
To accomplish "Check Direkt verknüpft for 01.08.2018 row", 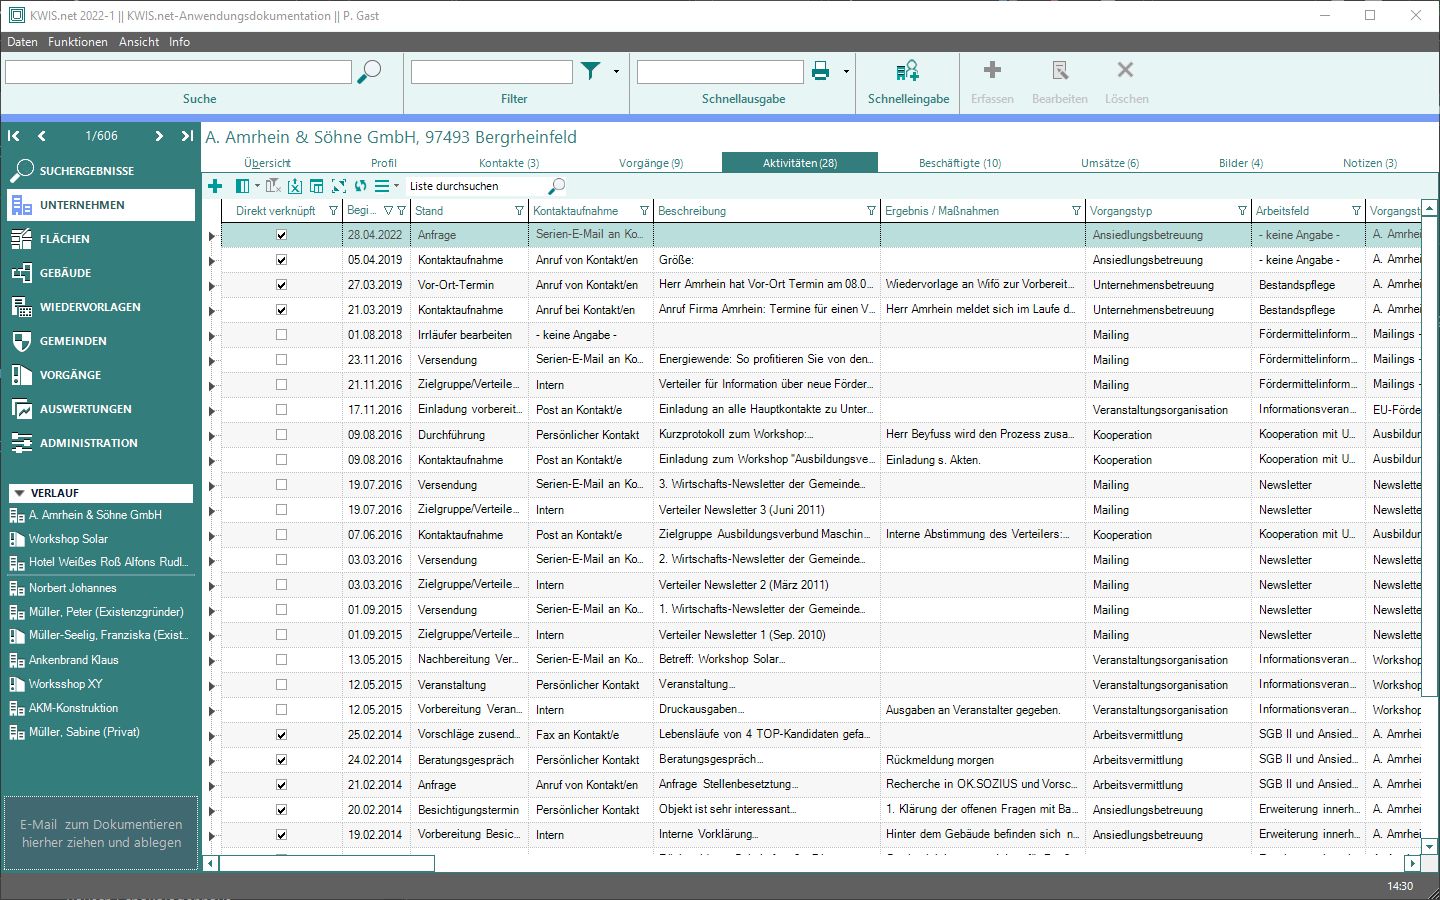I will pyautogui.click(x=281, y=335).
